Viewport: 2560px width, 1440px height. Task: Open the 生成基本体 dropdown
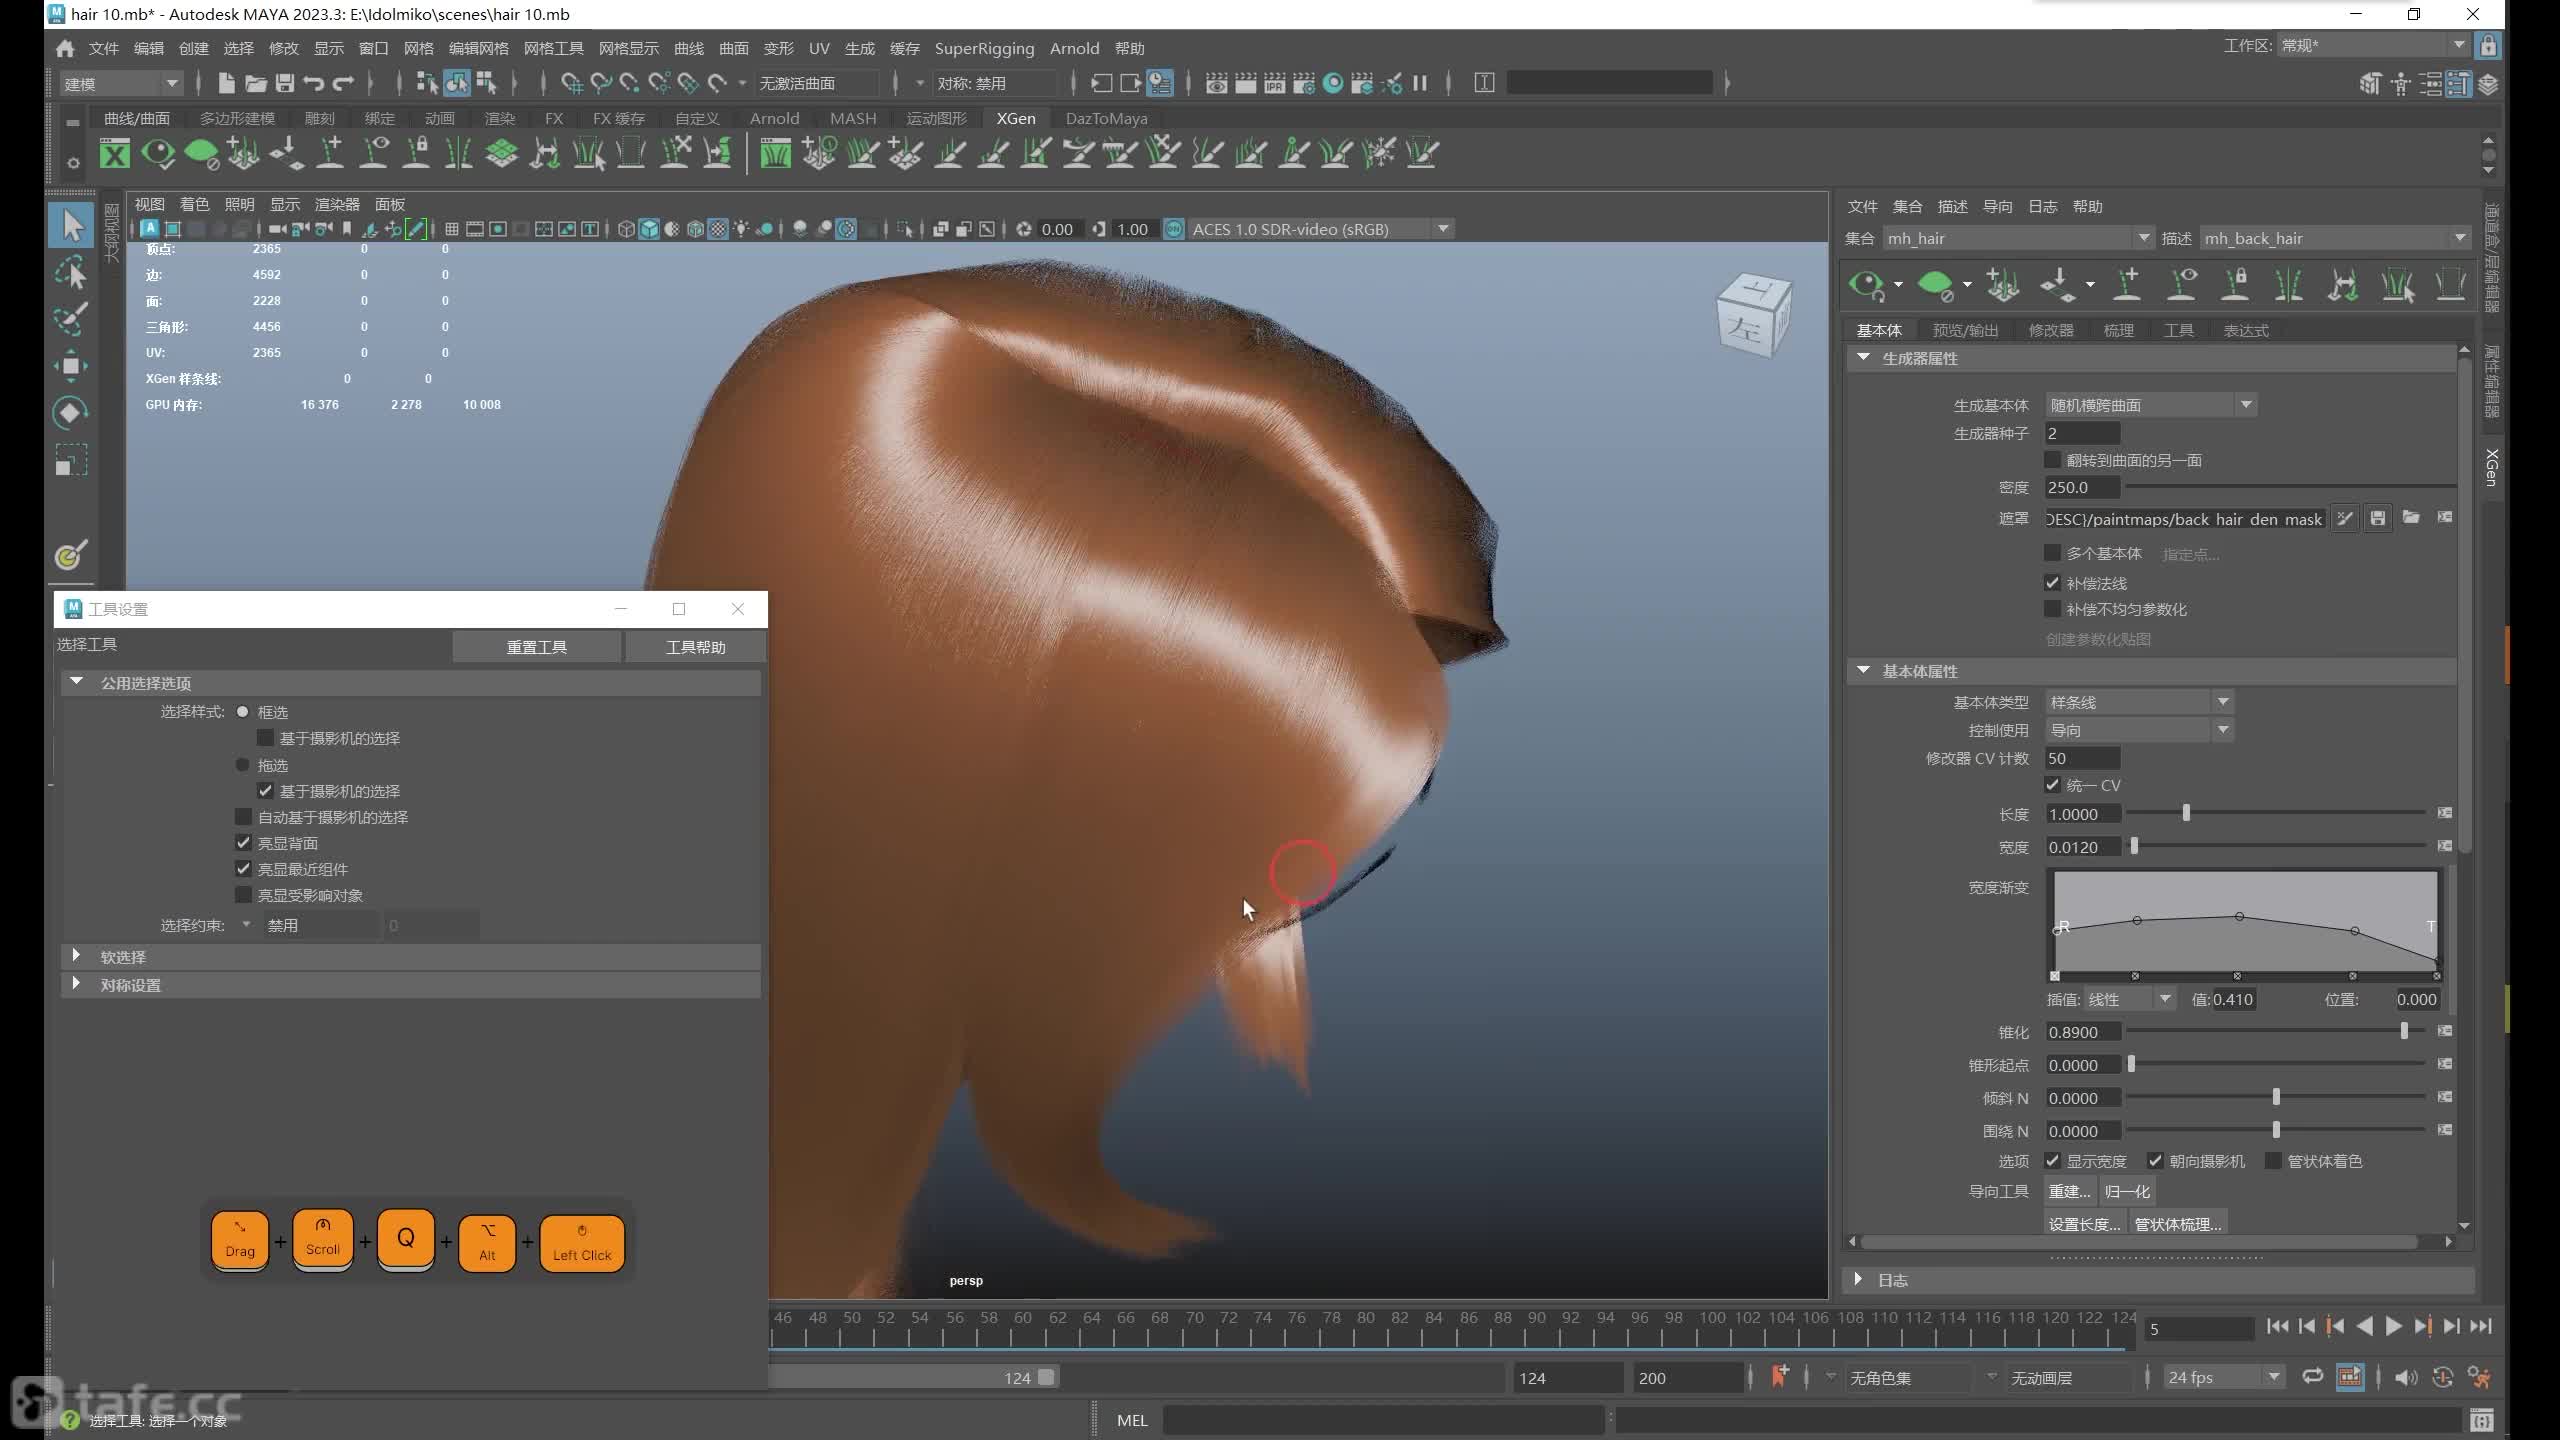tap(2151, 405)
